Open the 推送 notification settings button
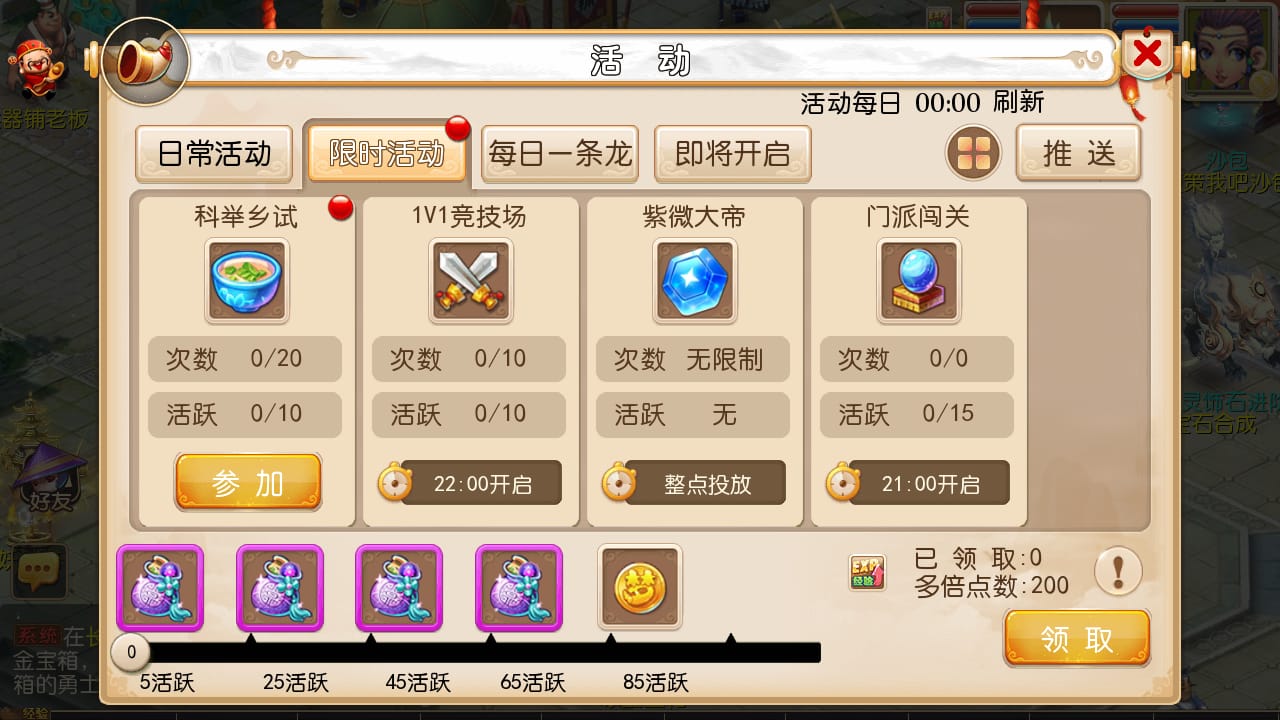This screenshot has width=1280, height=720. coord(1079,153)
